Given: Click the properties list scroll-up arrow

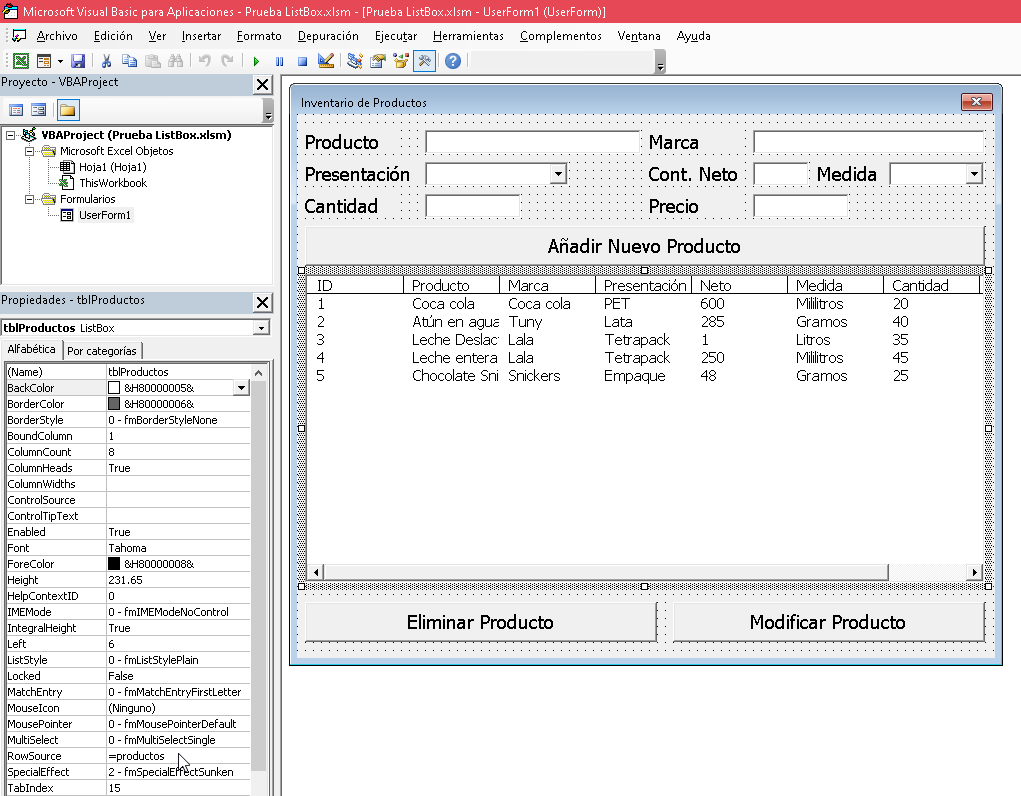Looking at the screenshot, I should [259, 373].
